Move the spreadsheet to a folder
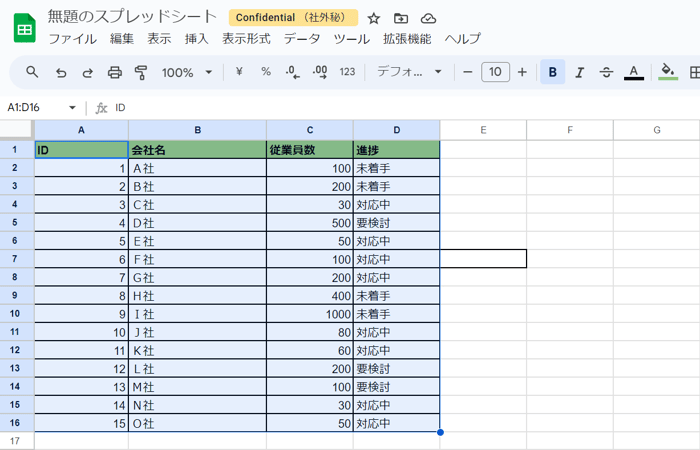The image size is (700, 450). tap(401, 18)
